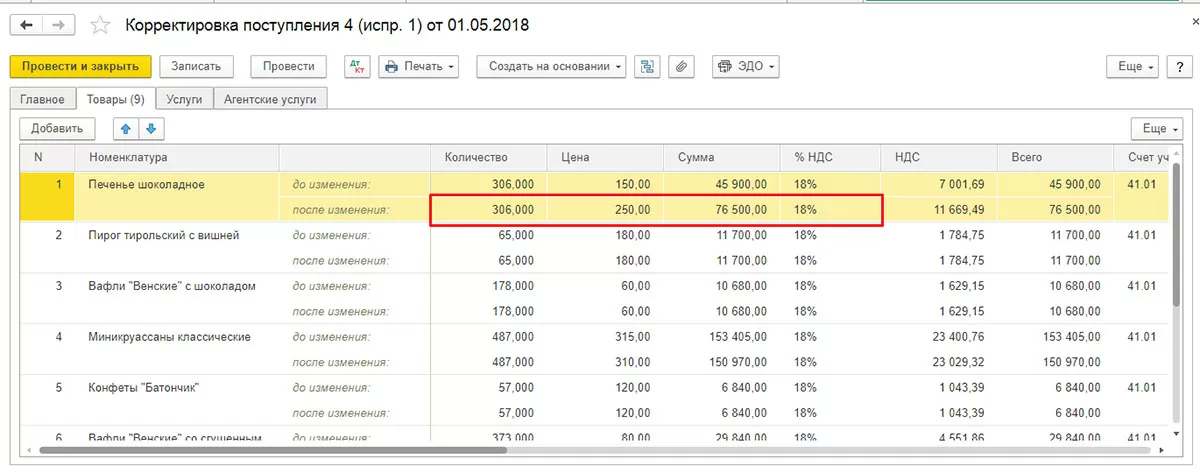Click Добавить to add a row
The height and width of the screenshot is (466, 1200).
[57, 129]
